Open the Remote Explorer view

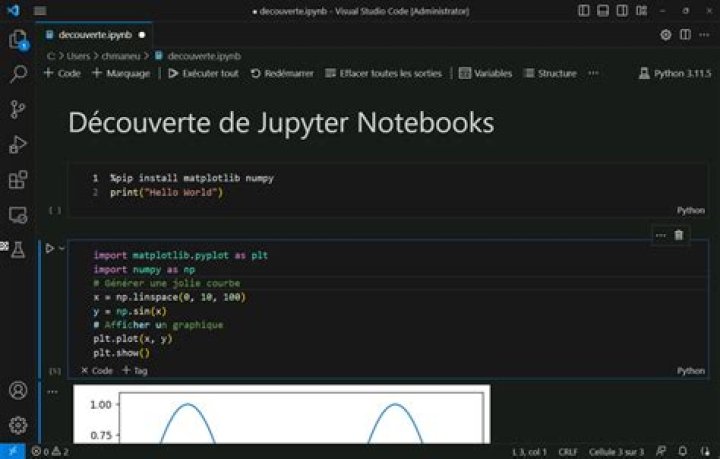[x=18, y=215]
